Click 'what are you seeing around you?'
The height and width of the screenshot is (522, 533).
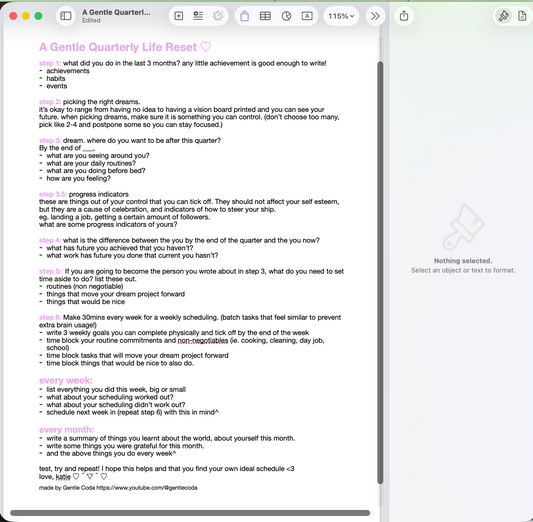coord(98,156)
